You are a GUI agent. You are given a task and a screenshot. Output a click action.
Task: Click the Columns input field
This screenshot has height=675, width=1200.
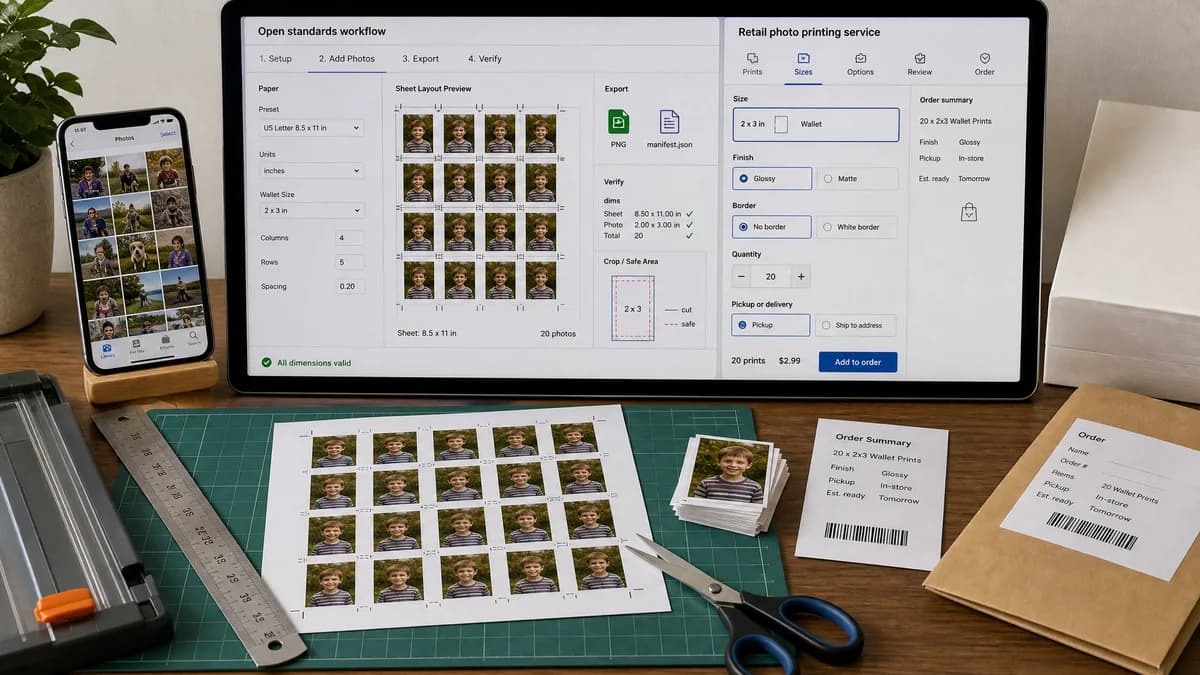(350, 238)
